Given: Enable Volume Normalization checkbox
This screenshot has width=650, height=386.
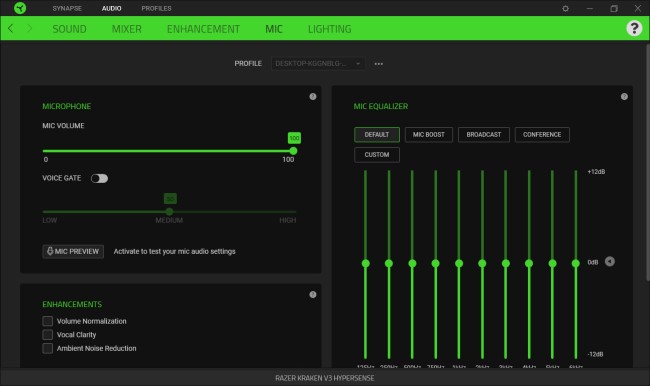Looking at the screenshot, I should [x=48, y=321].
